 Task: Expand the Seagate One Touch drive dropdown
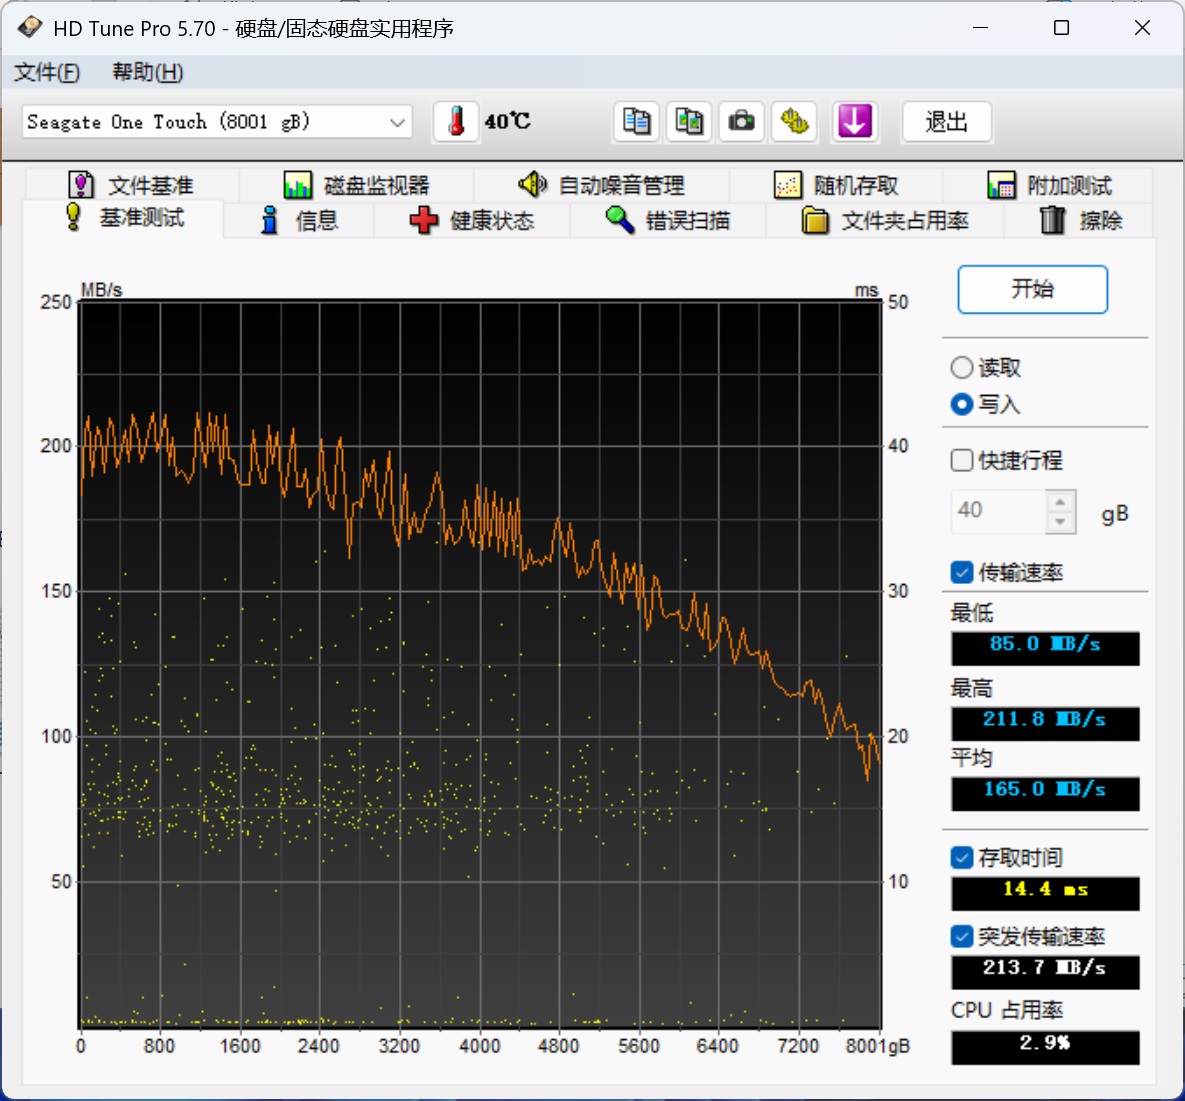(217, 122)
